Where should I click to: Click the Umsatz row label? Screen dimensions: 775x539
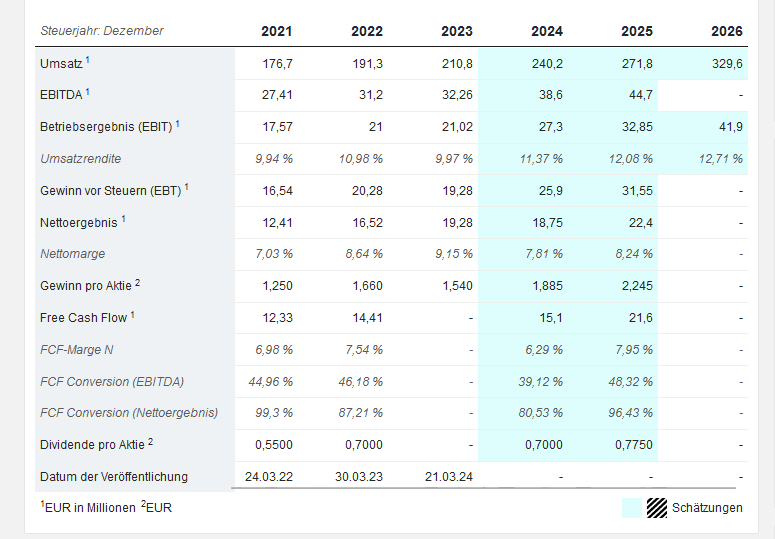point(60,62)
